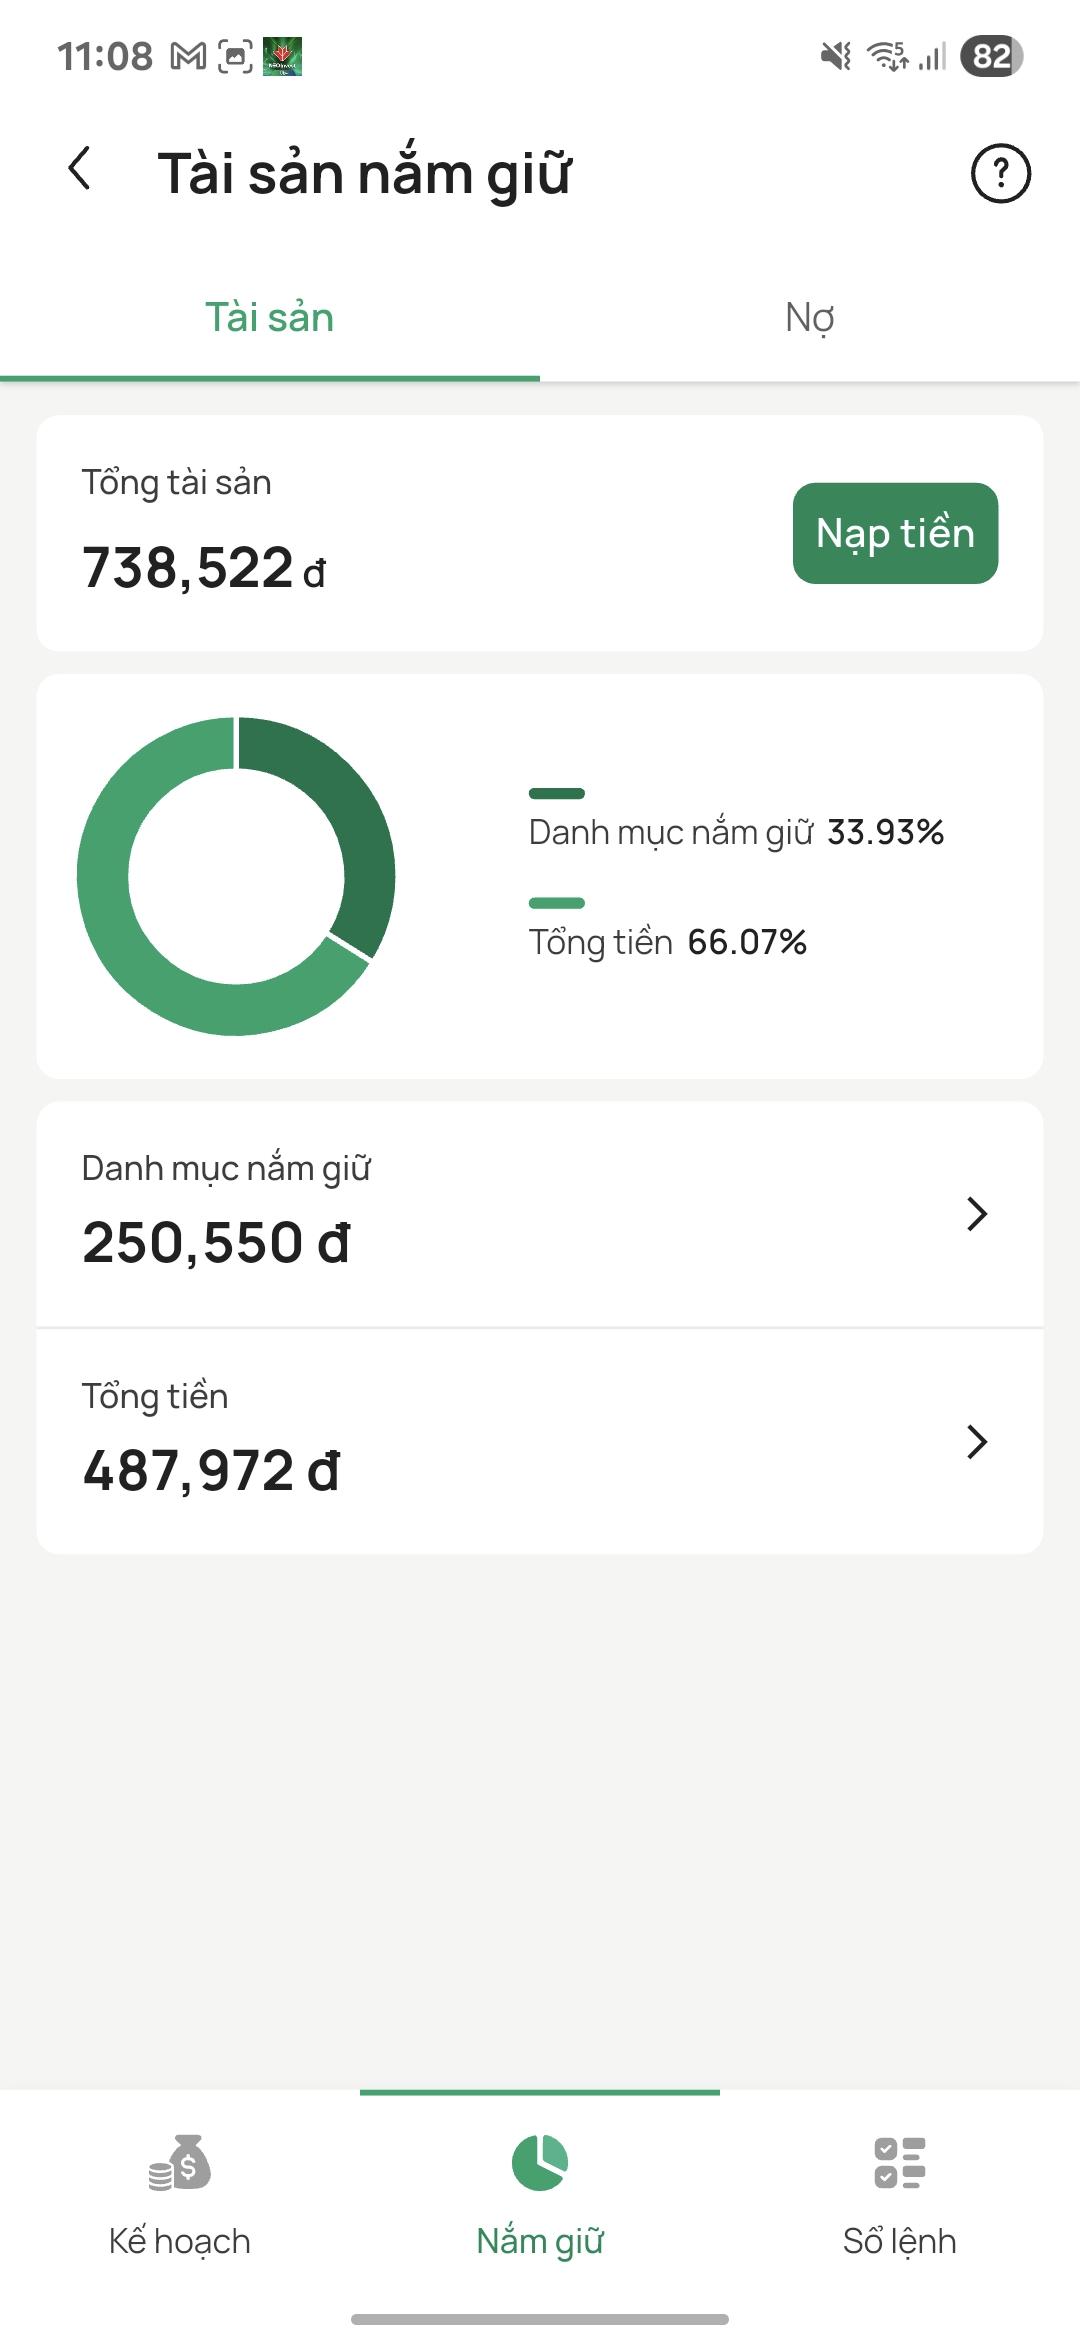Screen dimensions: 1080x2340
Task: Tap the Gmail notification icon in status bar
Action: coord(188,57)
